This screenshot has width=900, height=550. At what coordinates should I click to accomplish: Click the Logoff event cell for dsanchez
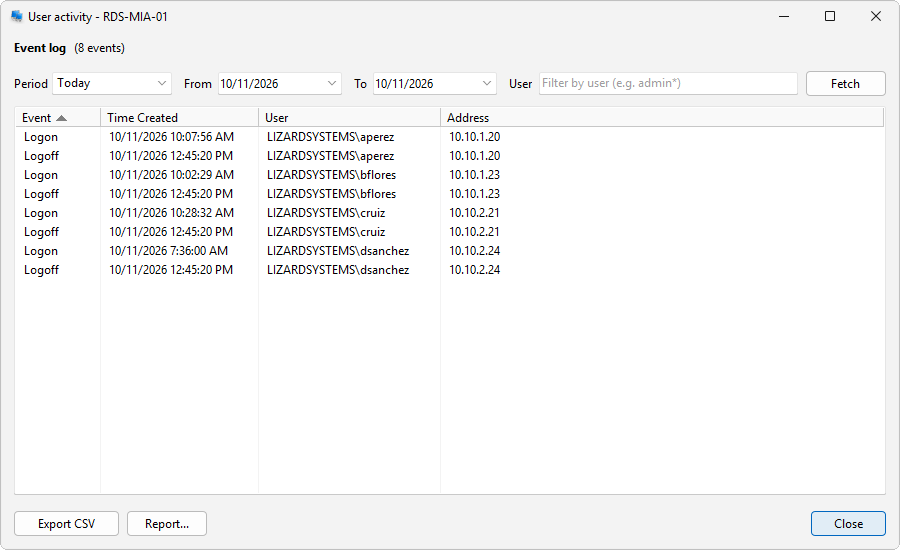point(41,270)
